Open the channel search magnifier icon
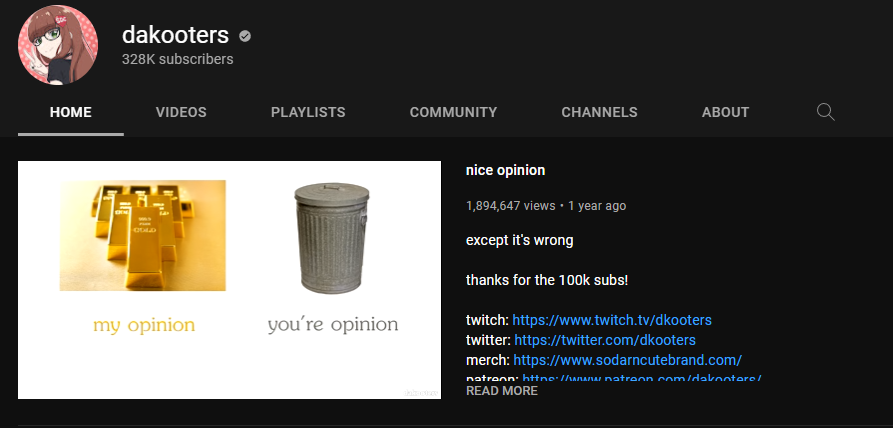 click(825, 112)
